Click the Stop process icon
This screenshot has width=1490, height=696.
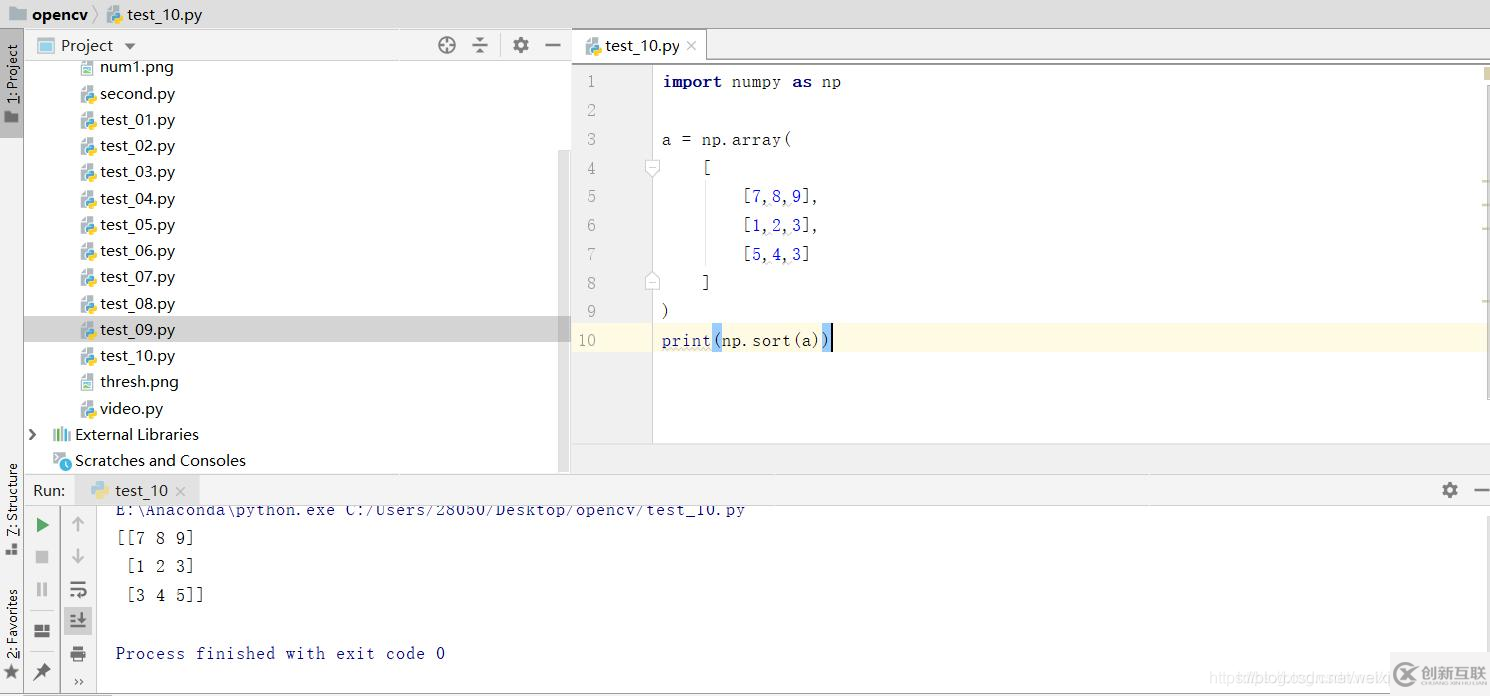(x=42, y=557)
